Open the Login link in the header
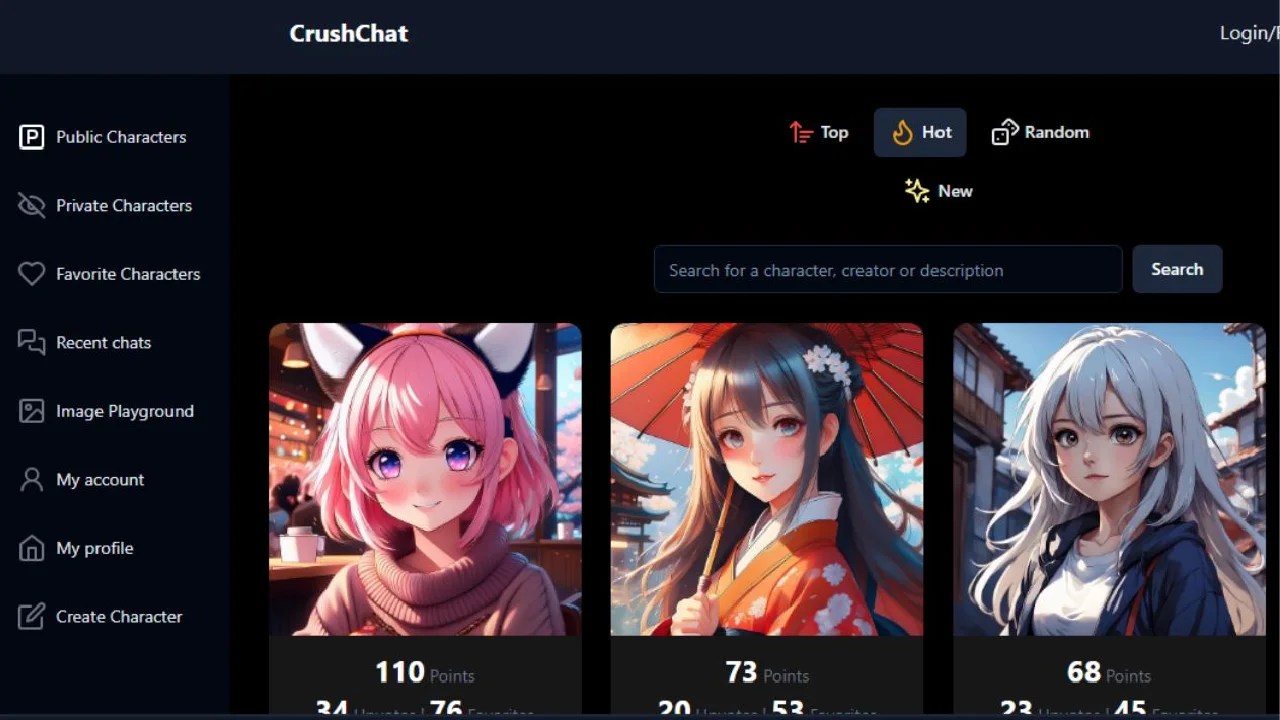Screen dimensions: 1280x720 coord(1249,33)
